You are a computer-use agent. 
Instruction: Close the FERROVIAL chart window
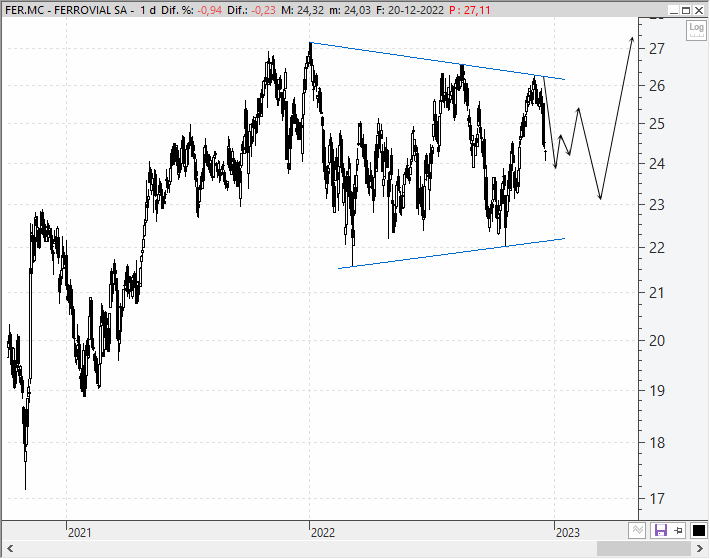click(699, 10)
